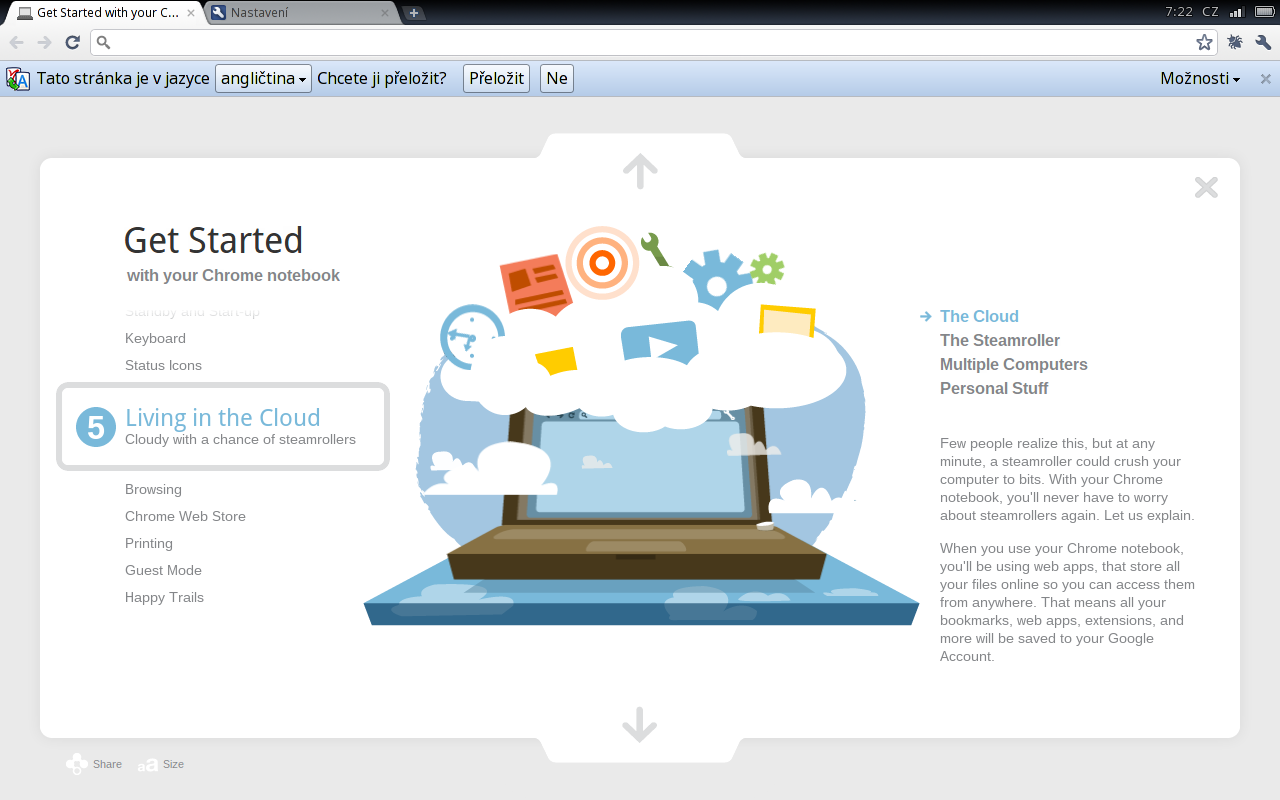1280x800 pixels.
Task: Click the browser forward arrow
Action: [44, 42]
